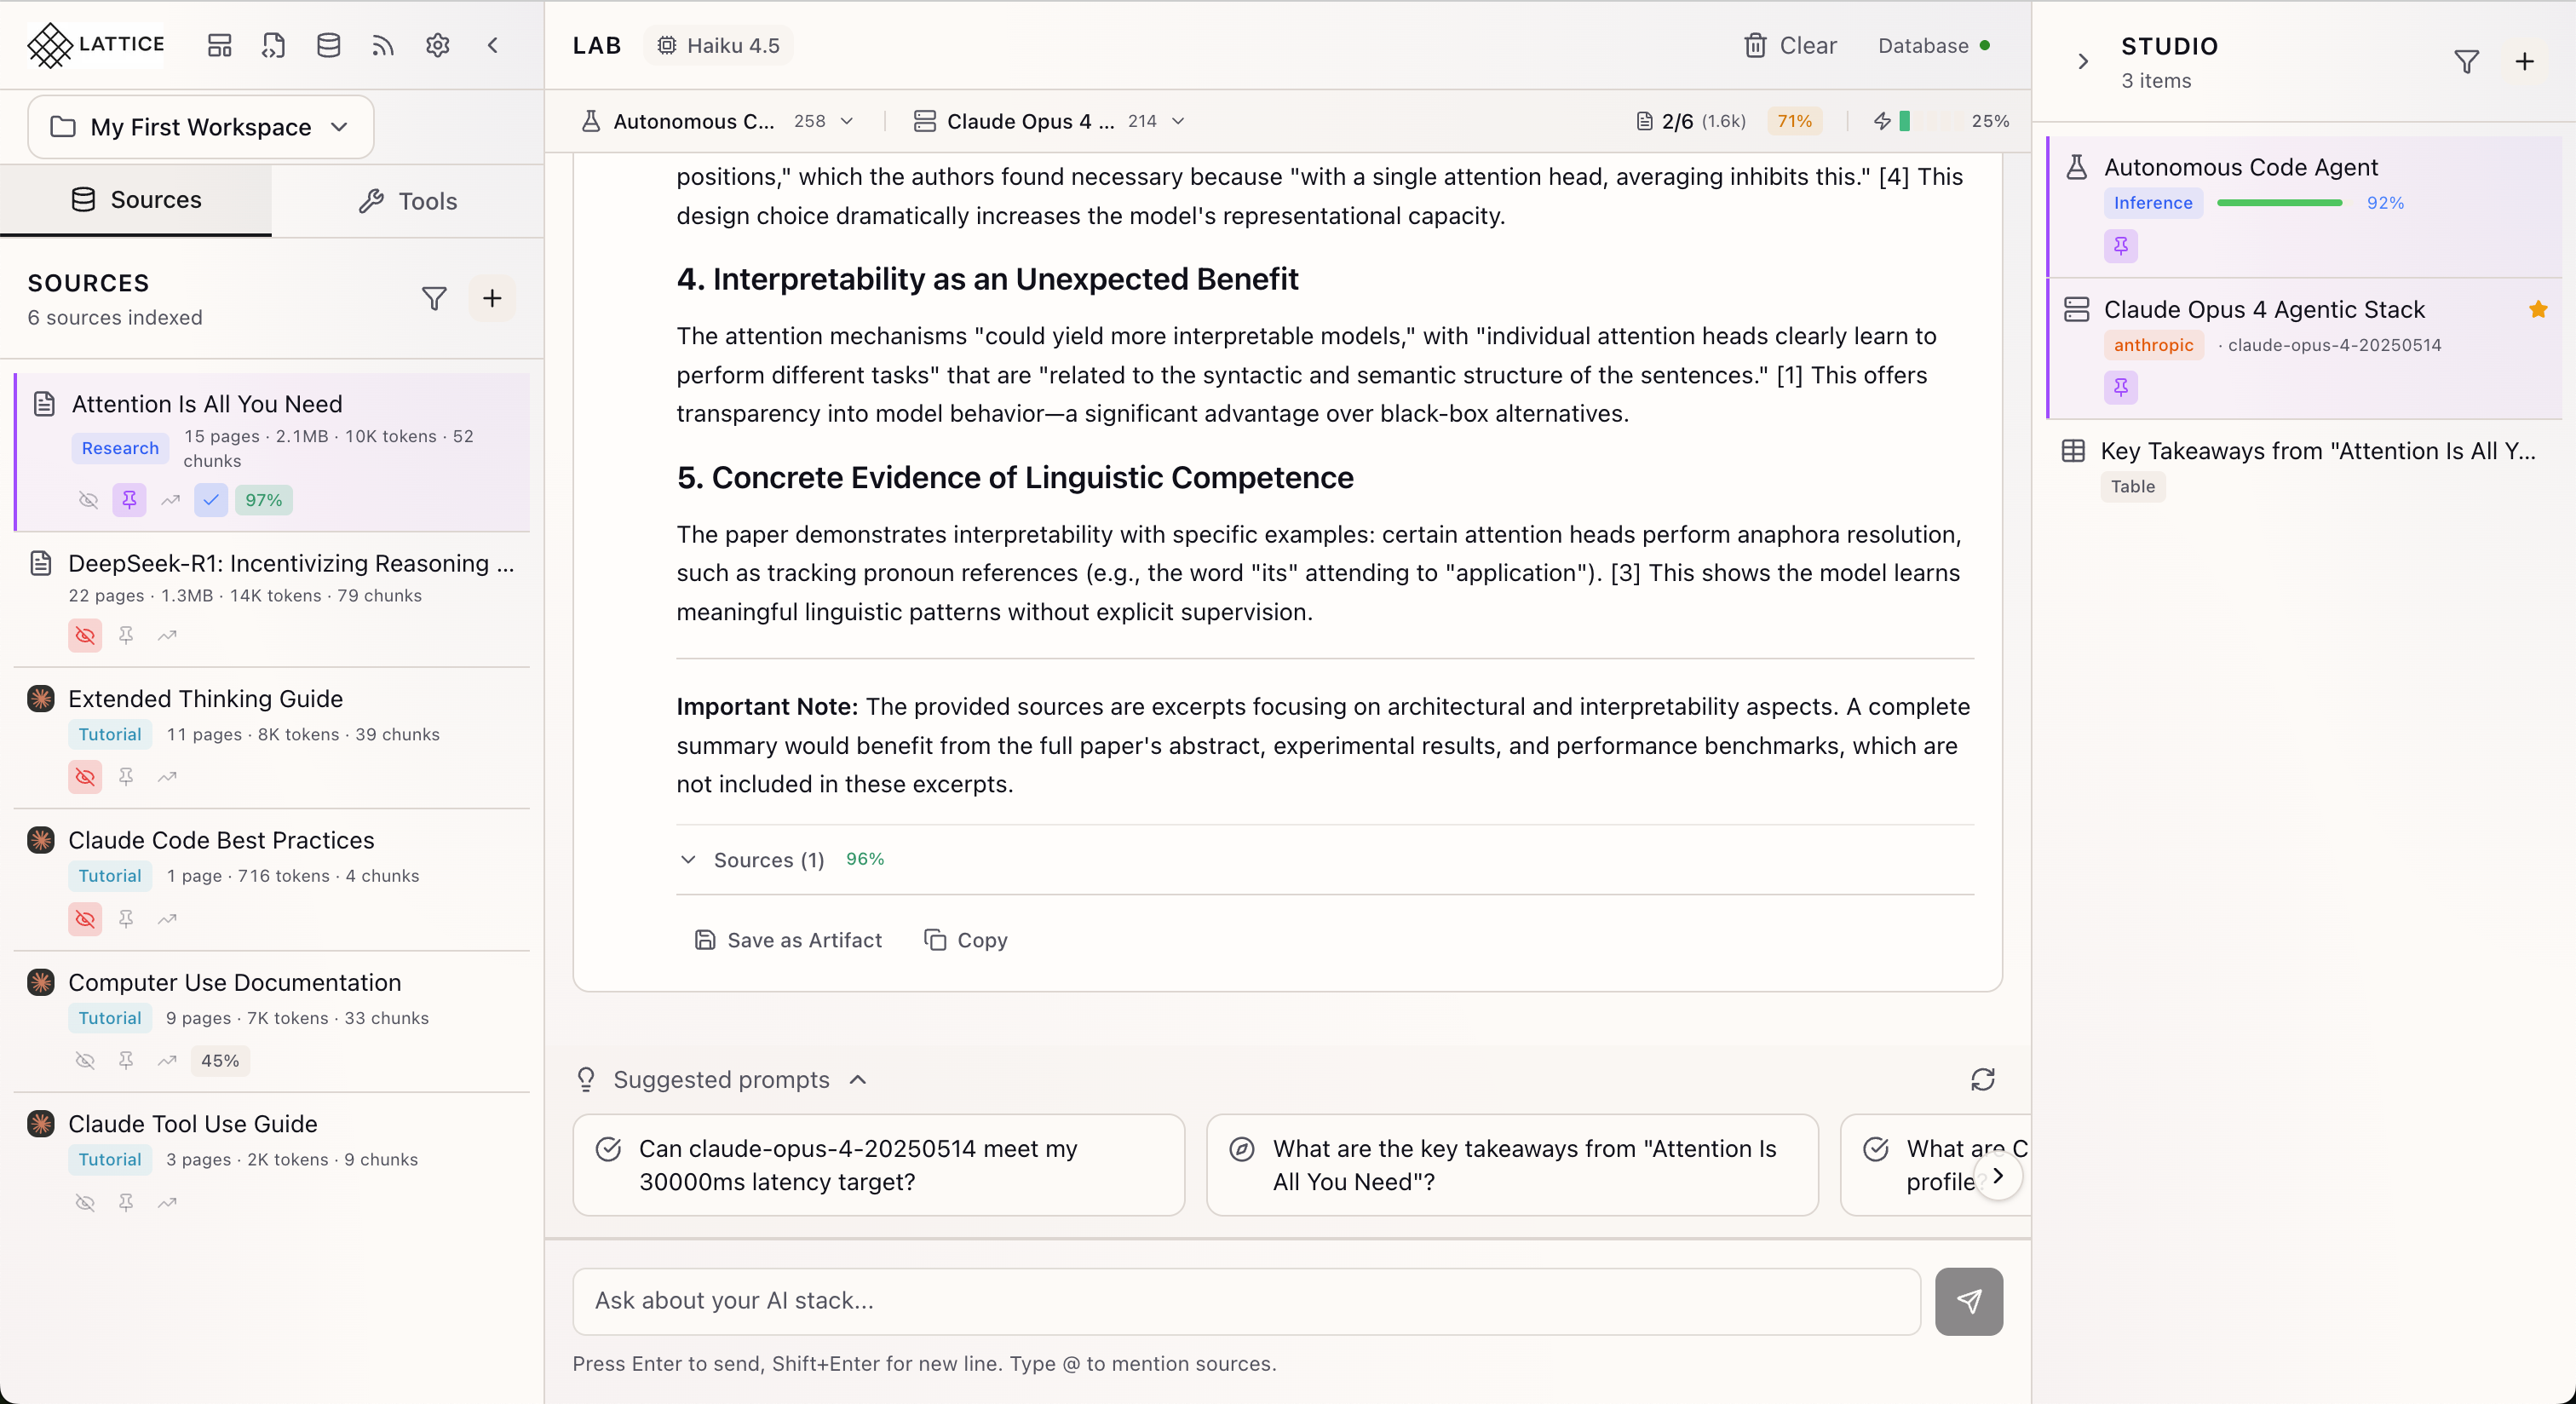Image resolution: width=2576 pixels, height=1404 pixels.
Task: Click the RSS feed icon in header
Action: [x=383, y=45]
